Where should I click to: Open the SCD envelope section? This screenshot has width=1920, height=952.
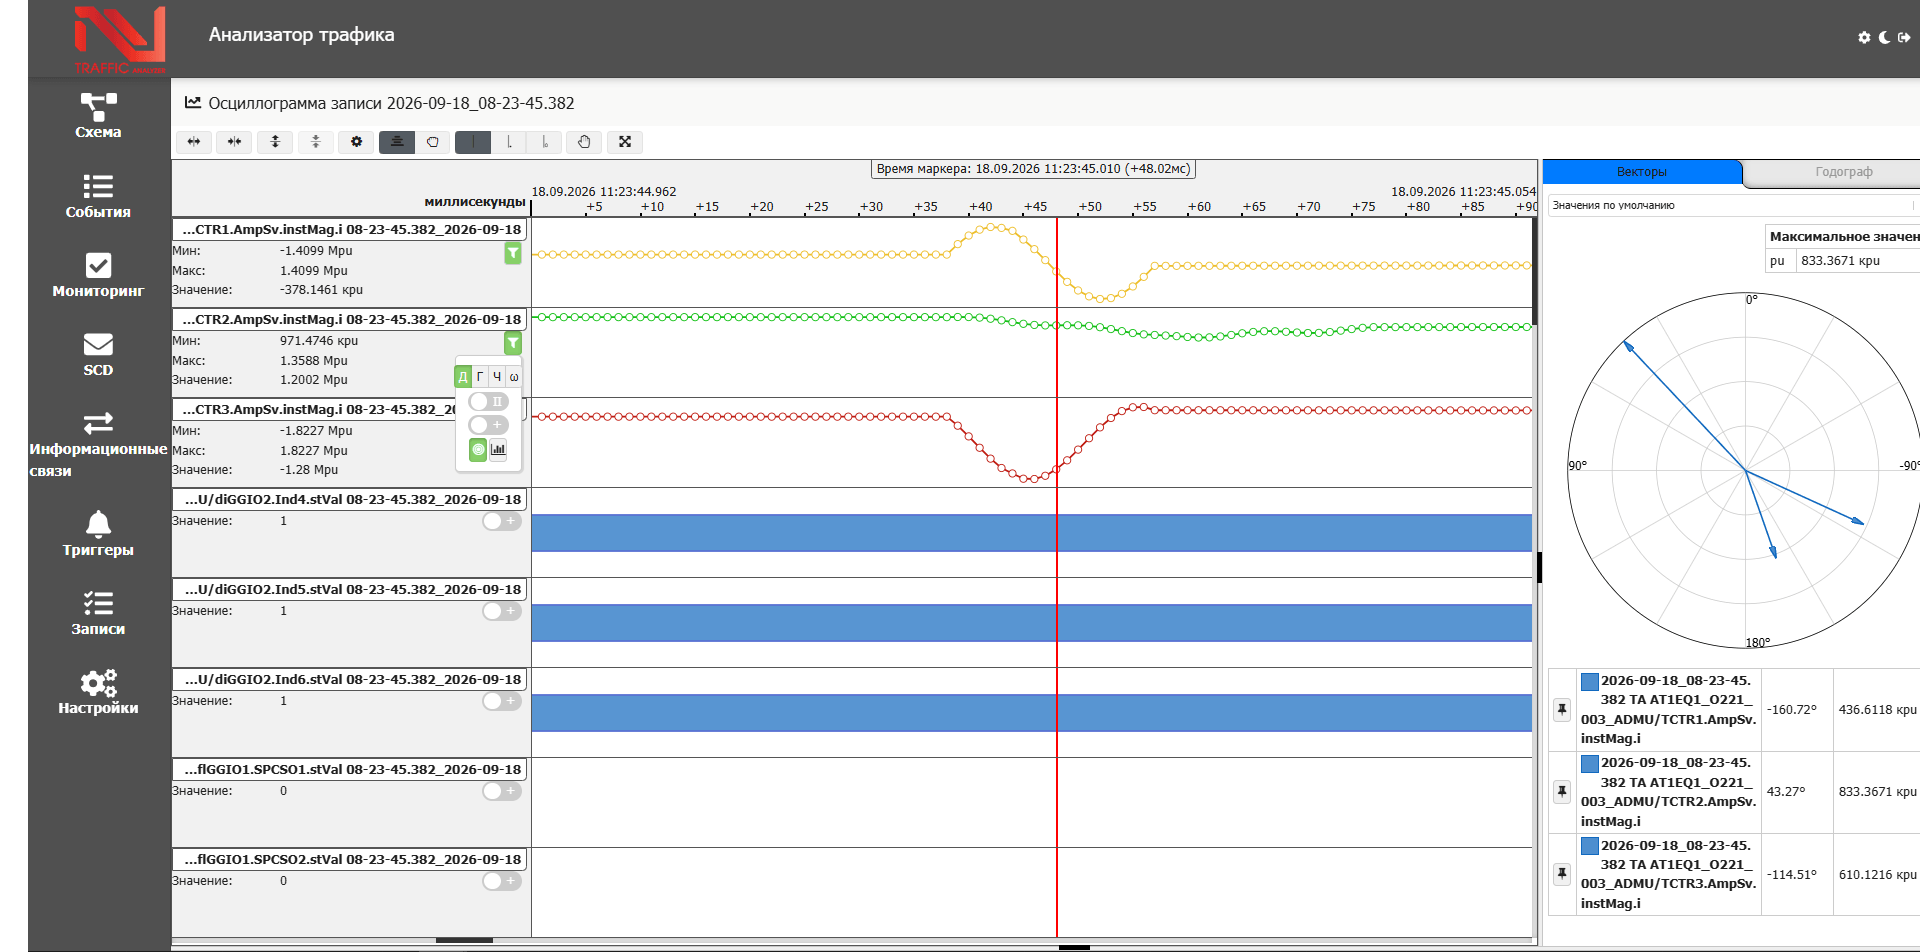coord(98,354)
